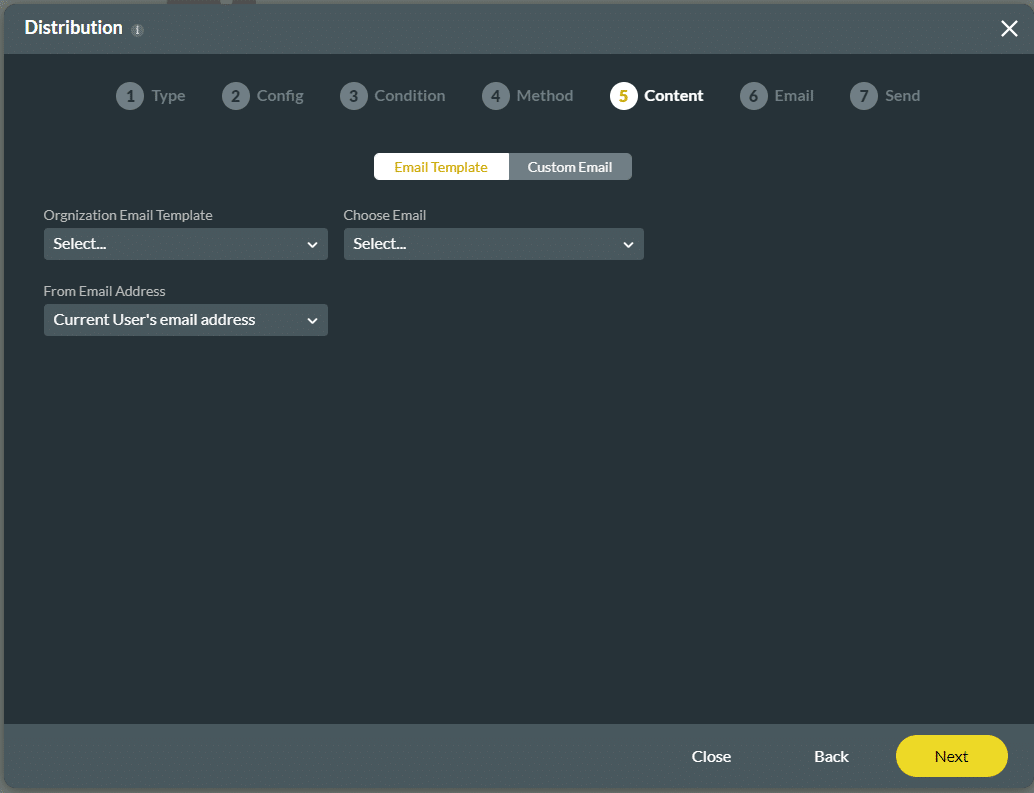Click the chevron on the Choose Email field
1034x793 pixels.
coord(628,243)
